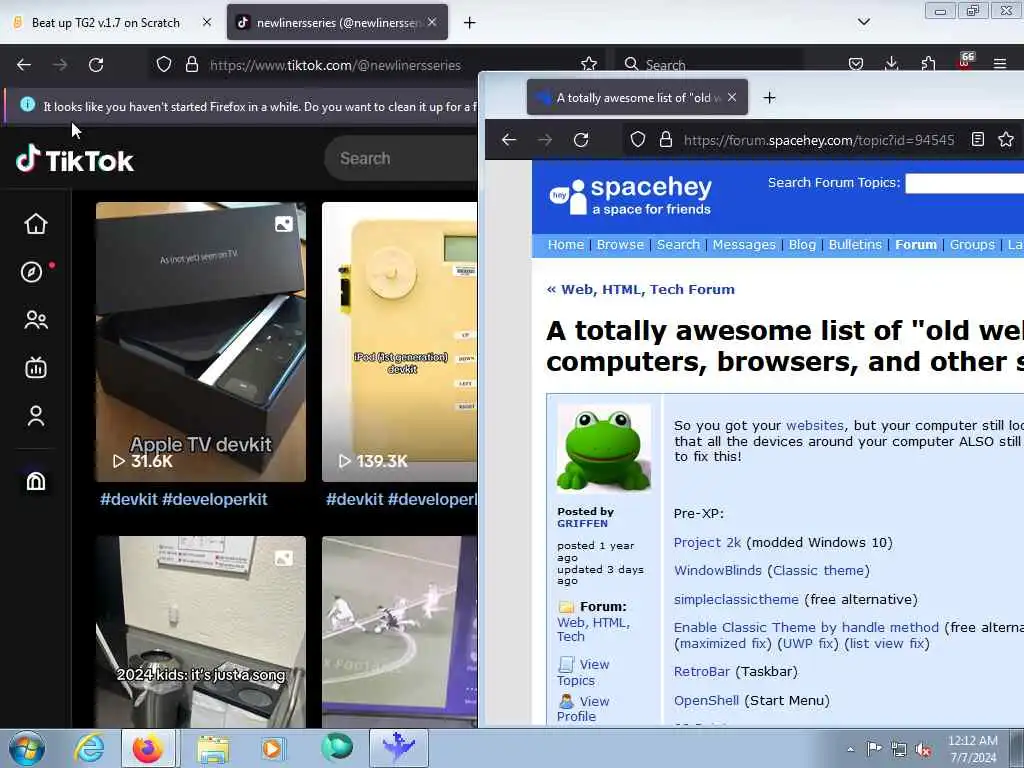Click the green frog avatar image

603,449
